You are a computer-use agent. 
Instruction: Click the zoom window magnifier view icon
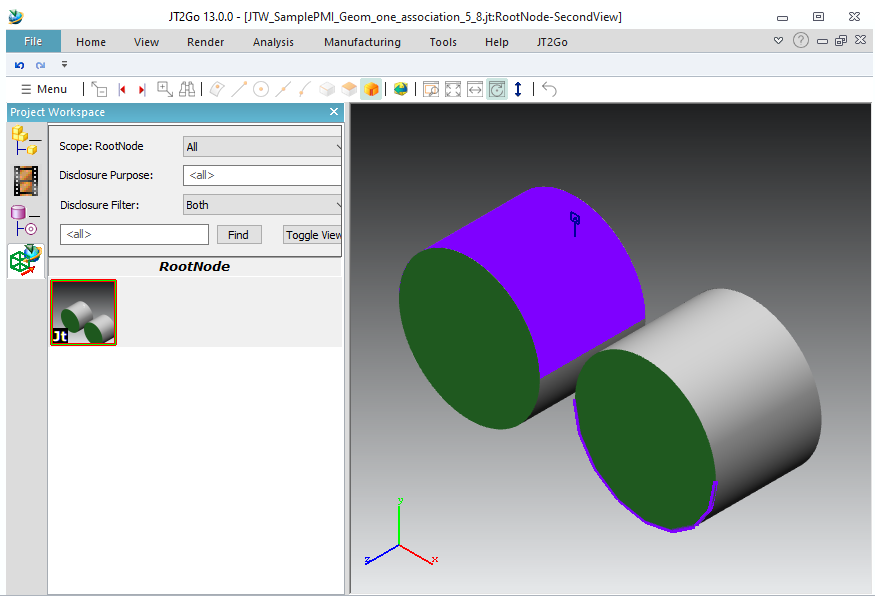pyautogui.click(x=431, y=89)
